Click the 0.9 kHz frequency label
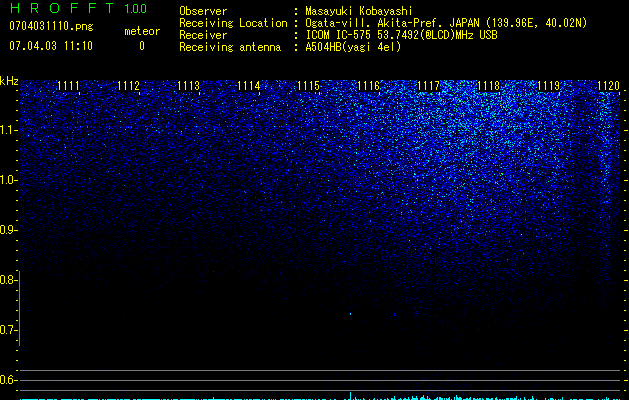This screenshot has height=400, width=629. [x=8, y=230]
